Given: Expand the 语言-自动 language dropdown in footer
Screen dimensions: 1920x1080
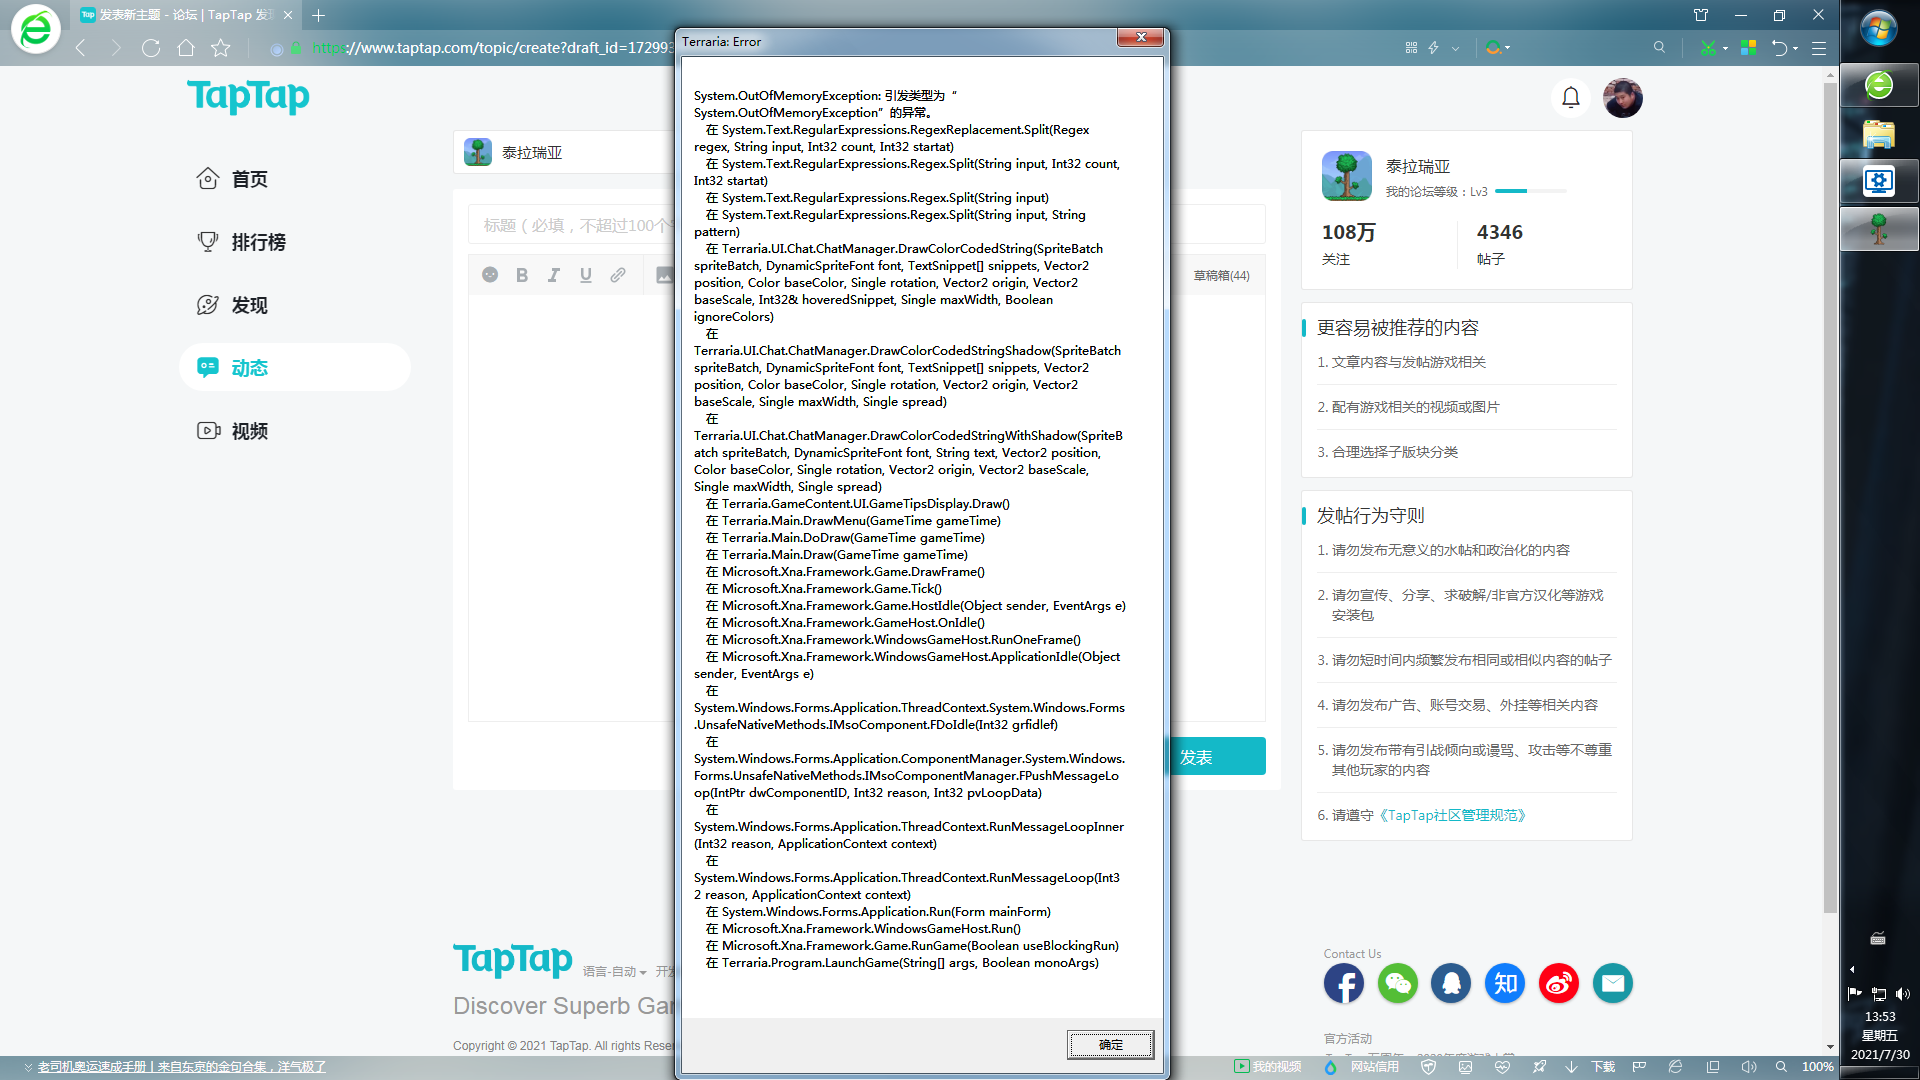Looking at the screenshot, I should (614, 972).
